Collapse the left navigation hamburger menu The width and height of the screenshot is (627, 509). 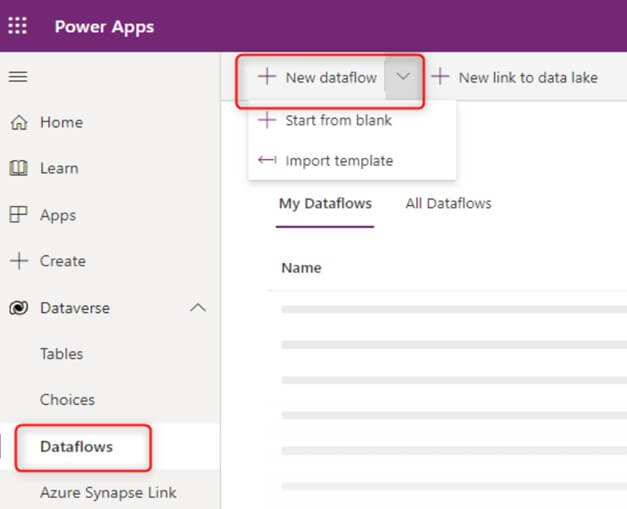[18, 76]
